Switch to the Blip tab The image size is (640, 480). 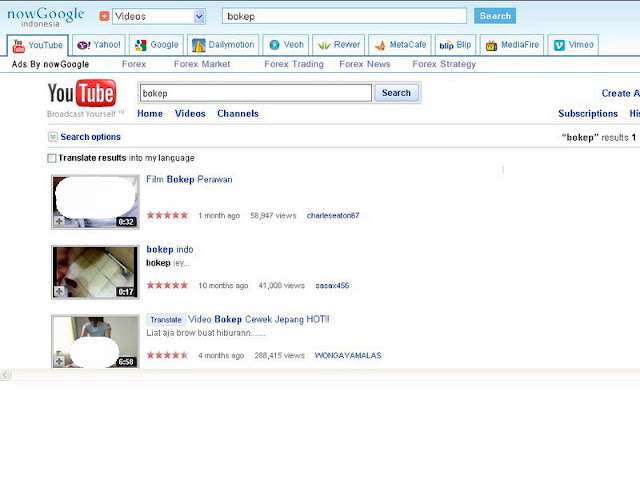click(455, 45)
